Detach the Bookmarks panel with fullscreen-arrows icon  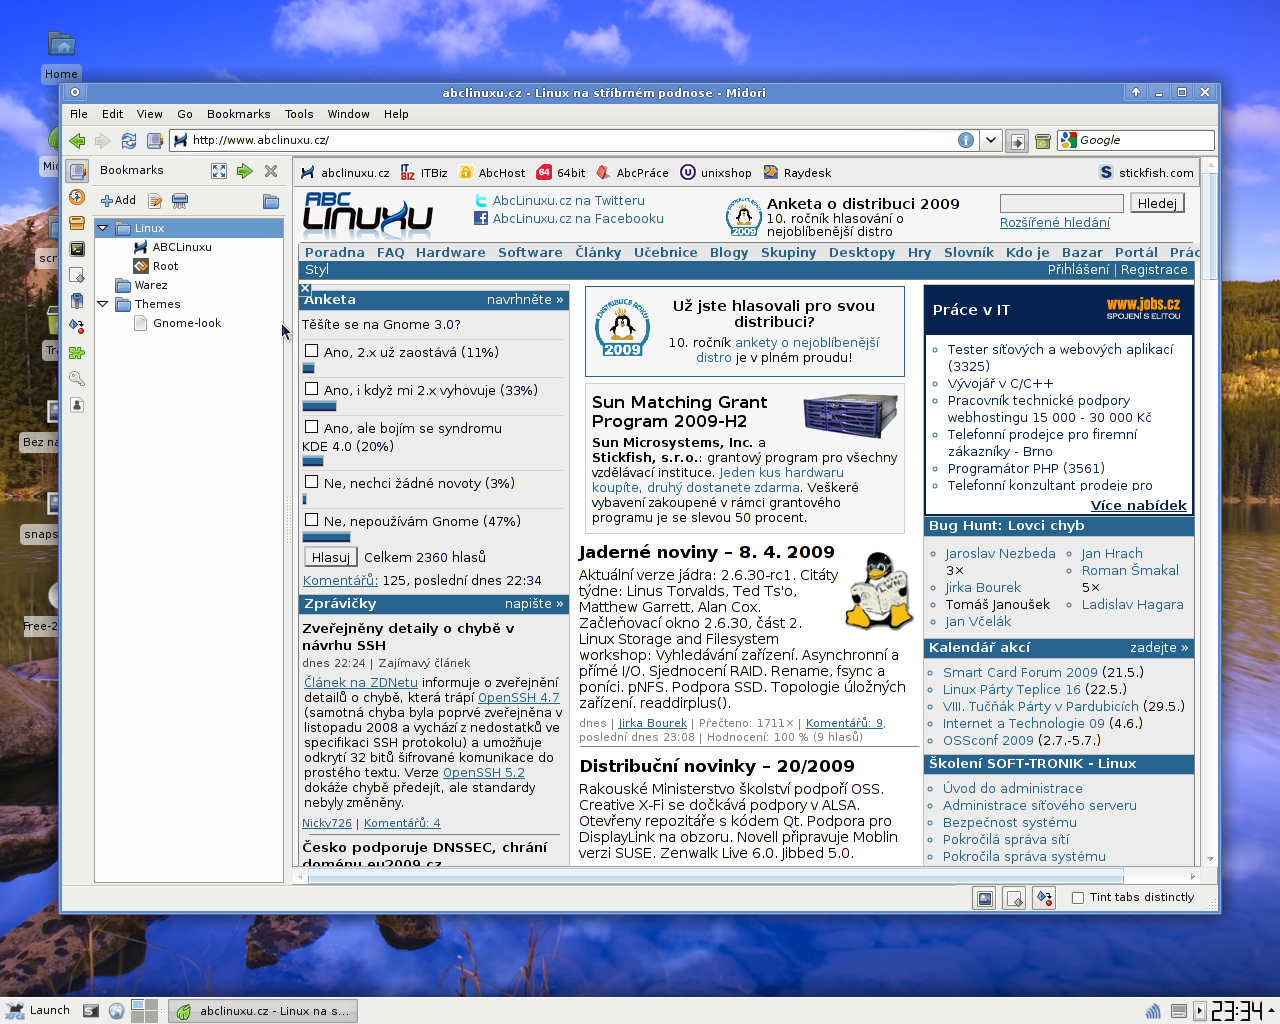pyautogui.click(x=219, y=171)
